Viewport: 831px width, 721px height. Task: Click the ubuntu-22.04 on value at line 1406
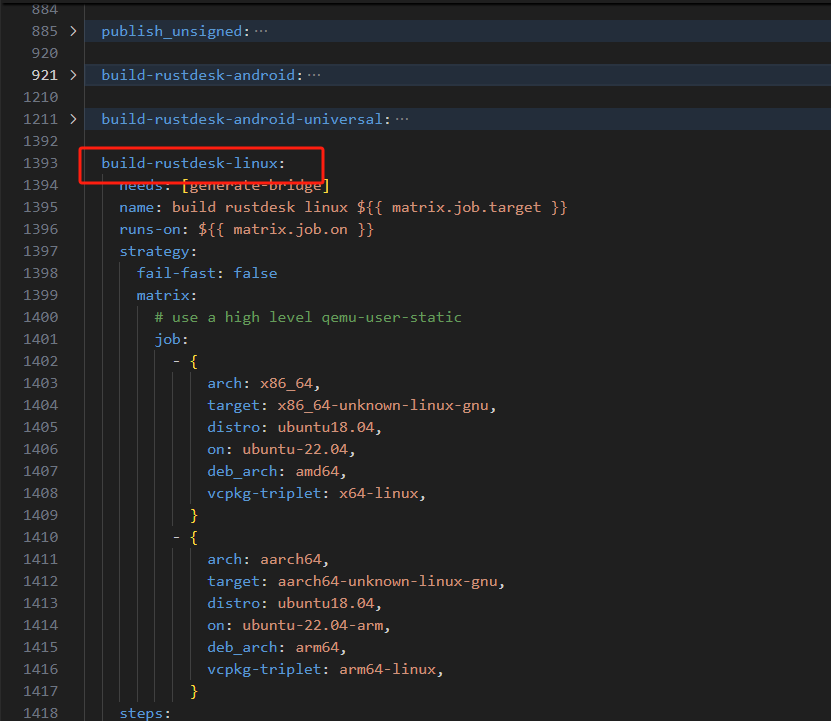[295, 450]
